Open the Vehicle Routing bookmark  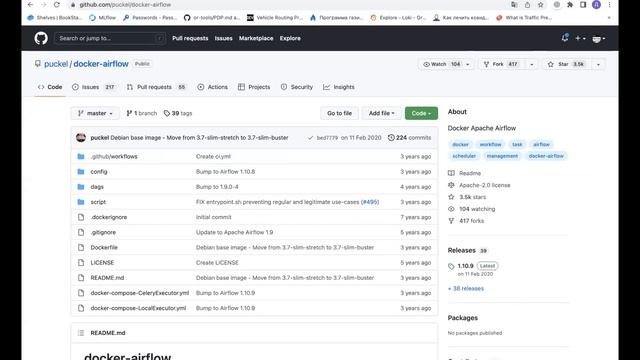click(275, 18)
